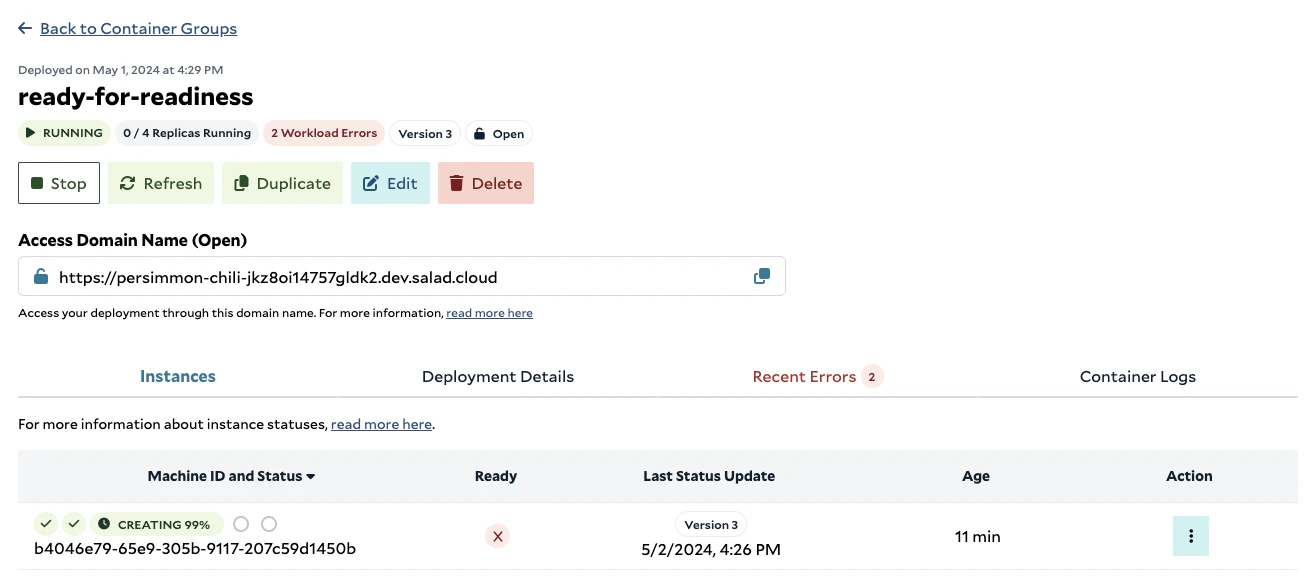Image resolution: width=1312 pixels, height=576 pixels.
Task: Click the CREATING 99% progress badge
Action: (x=157, y=524)
